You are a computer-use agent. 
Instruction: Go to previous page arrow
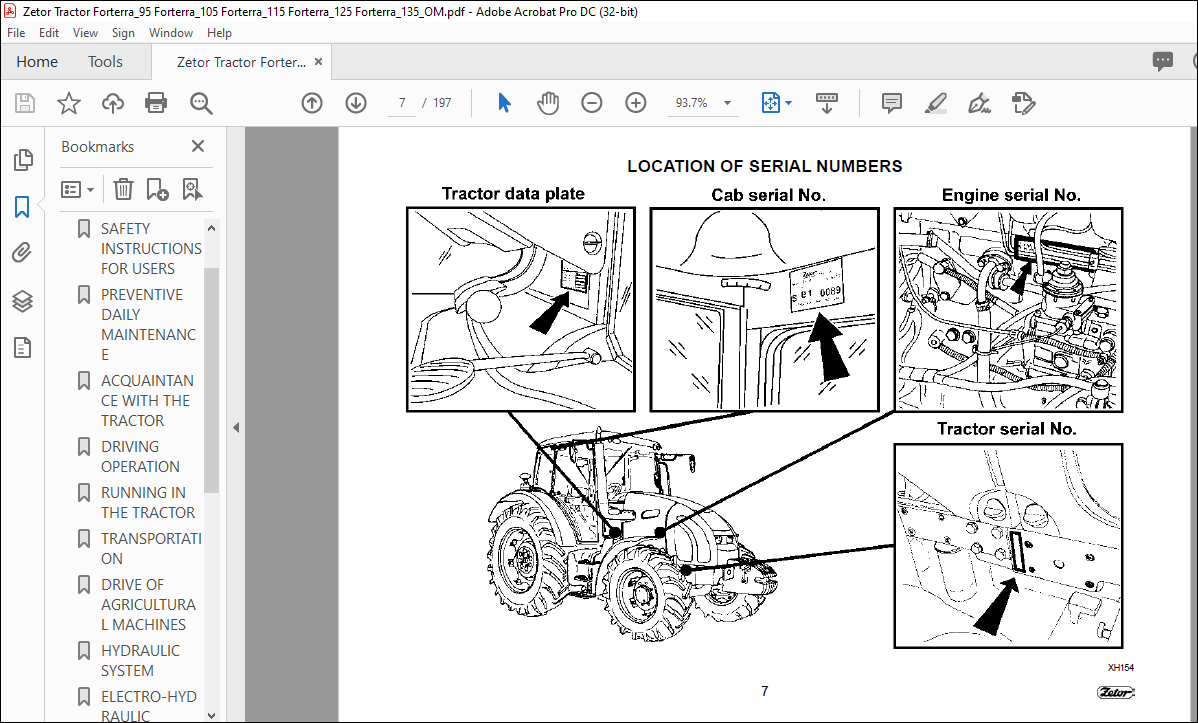coord(312,103)
